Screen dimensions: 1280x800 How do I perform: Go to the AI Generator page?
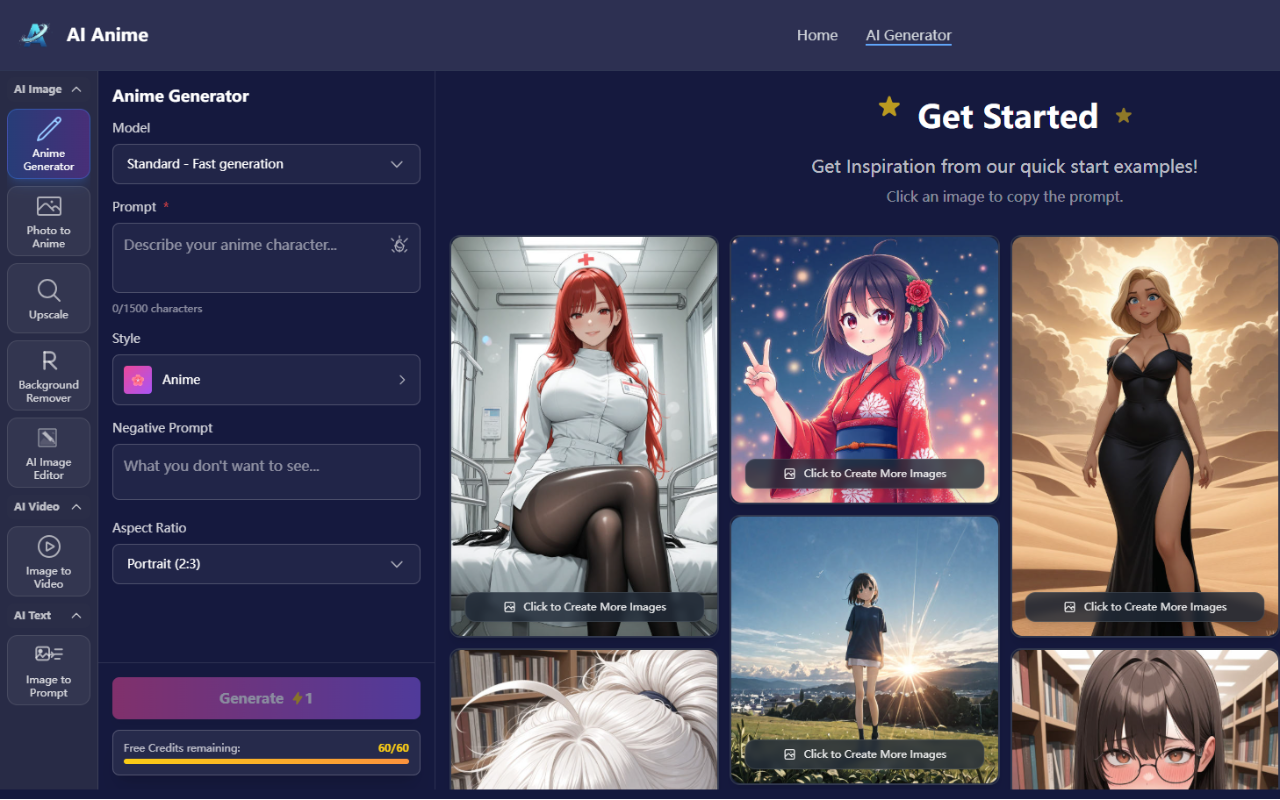(908, 35)
